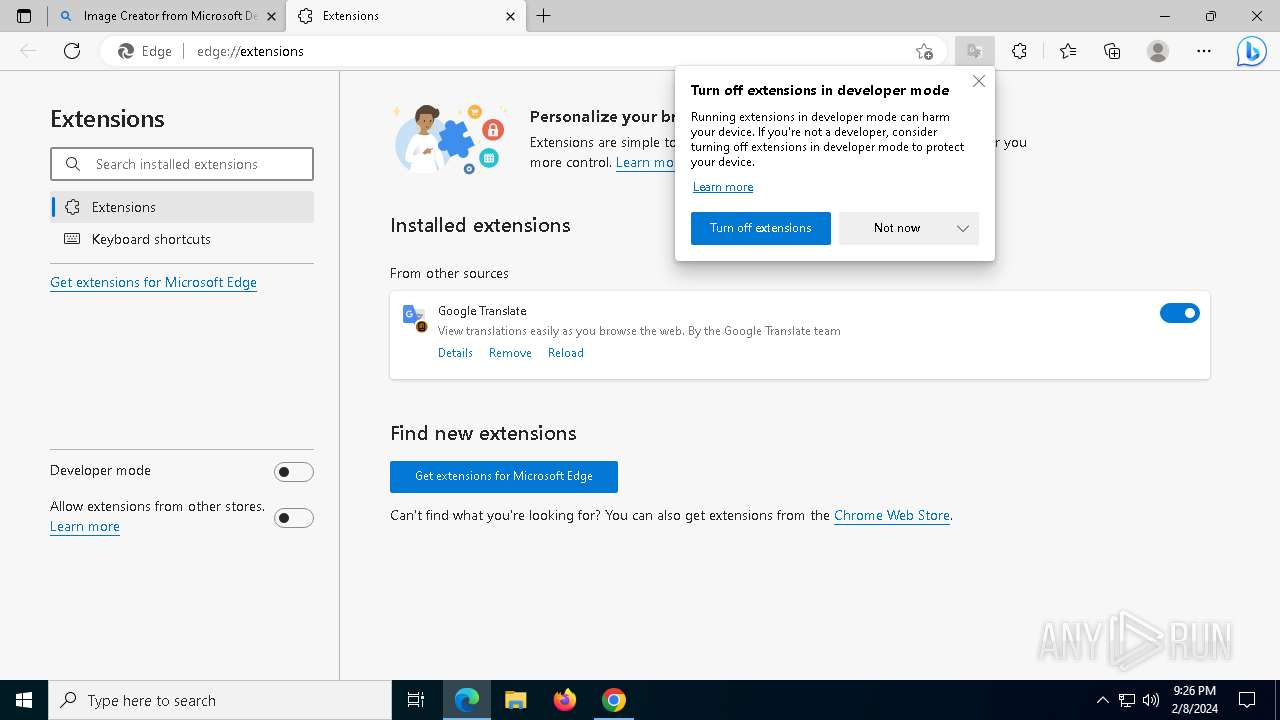
Task: Dismiss the developer mode popup with X
Action: pos(979,82)
